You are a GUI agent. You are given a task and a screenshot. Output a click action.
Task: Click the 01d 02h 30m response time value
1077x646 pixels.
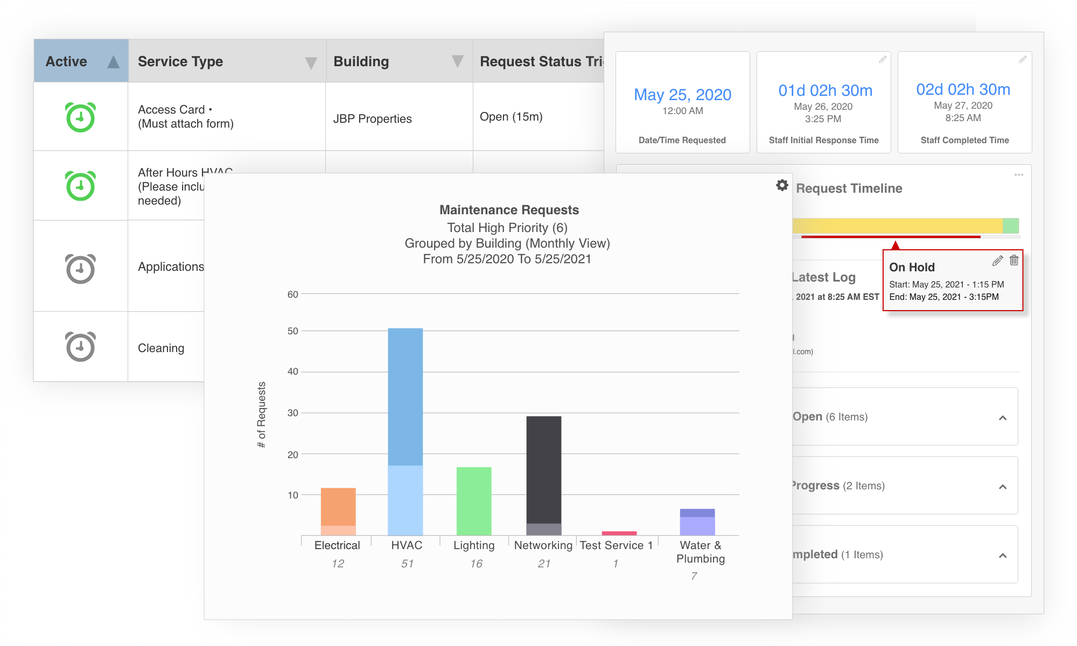pos(824,89)
